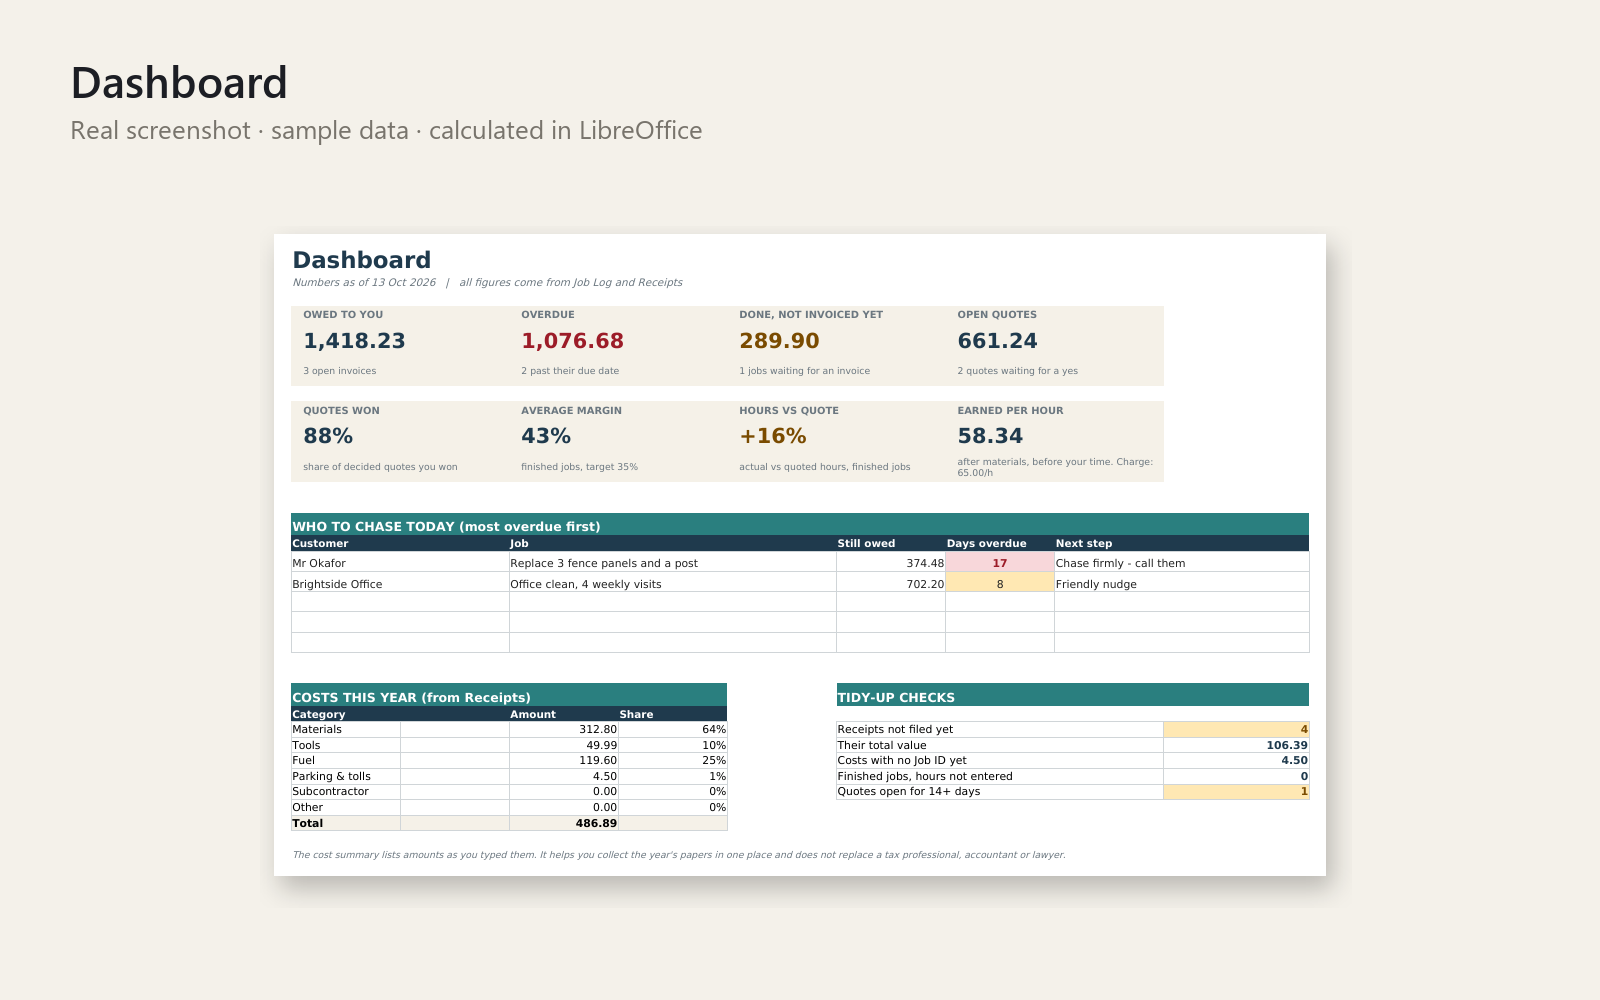Viewport: 1600px width, 1000px height.
Task: Select the still owed amount 702.20
Action: tap(891, 584)
